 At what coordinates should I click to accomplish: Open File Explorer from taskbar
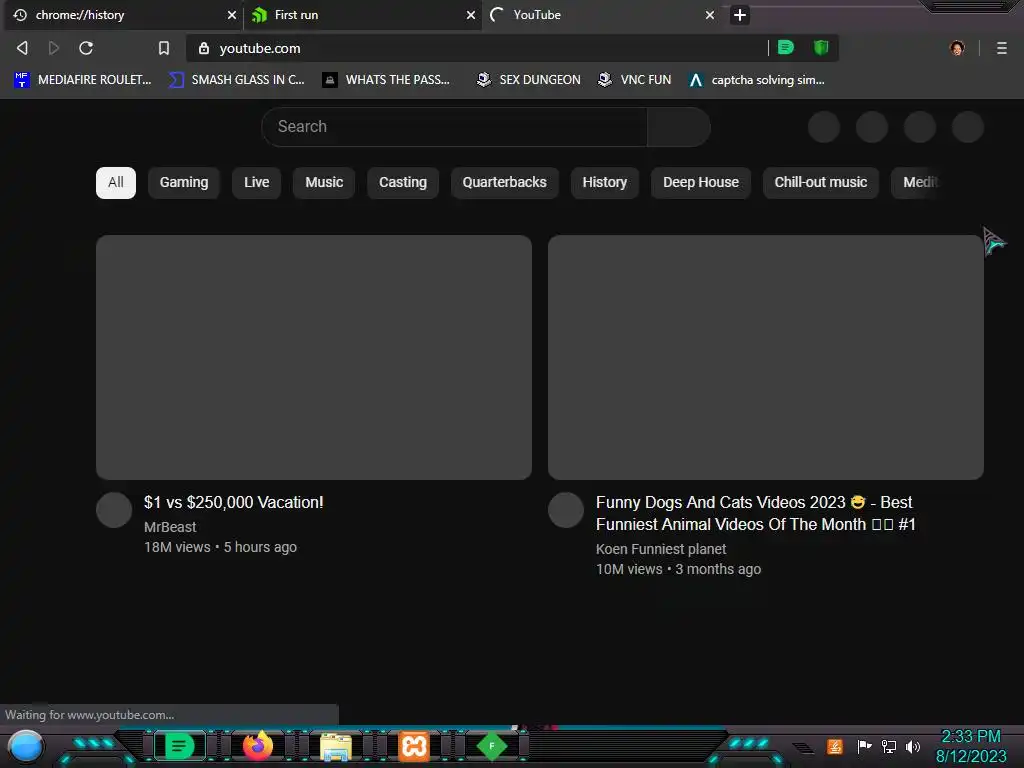pyautogui.click(x=336, y=747)
